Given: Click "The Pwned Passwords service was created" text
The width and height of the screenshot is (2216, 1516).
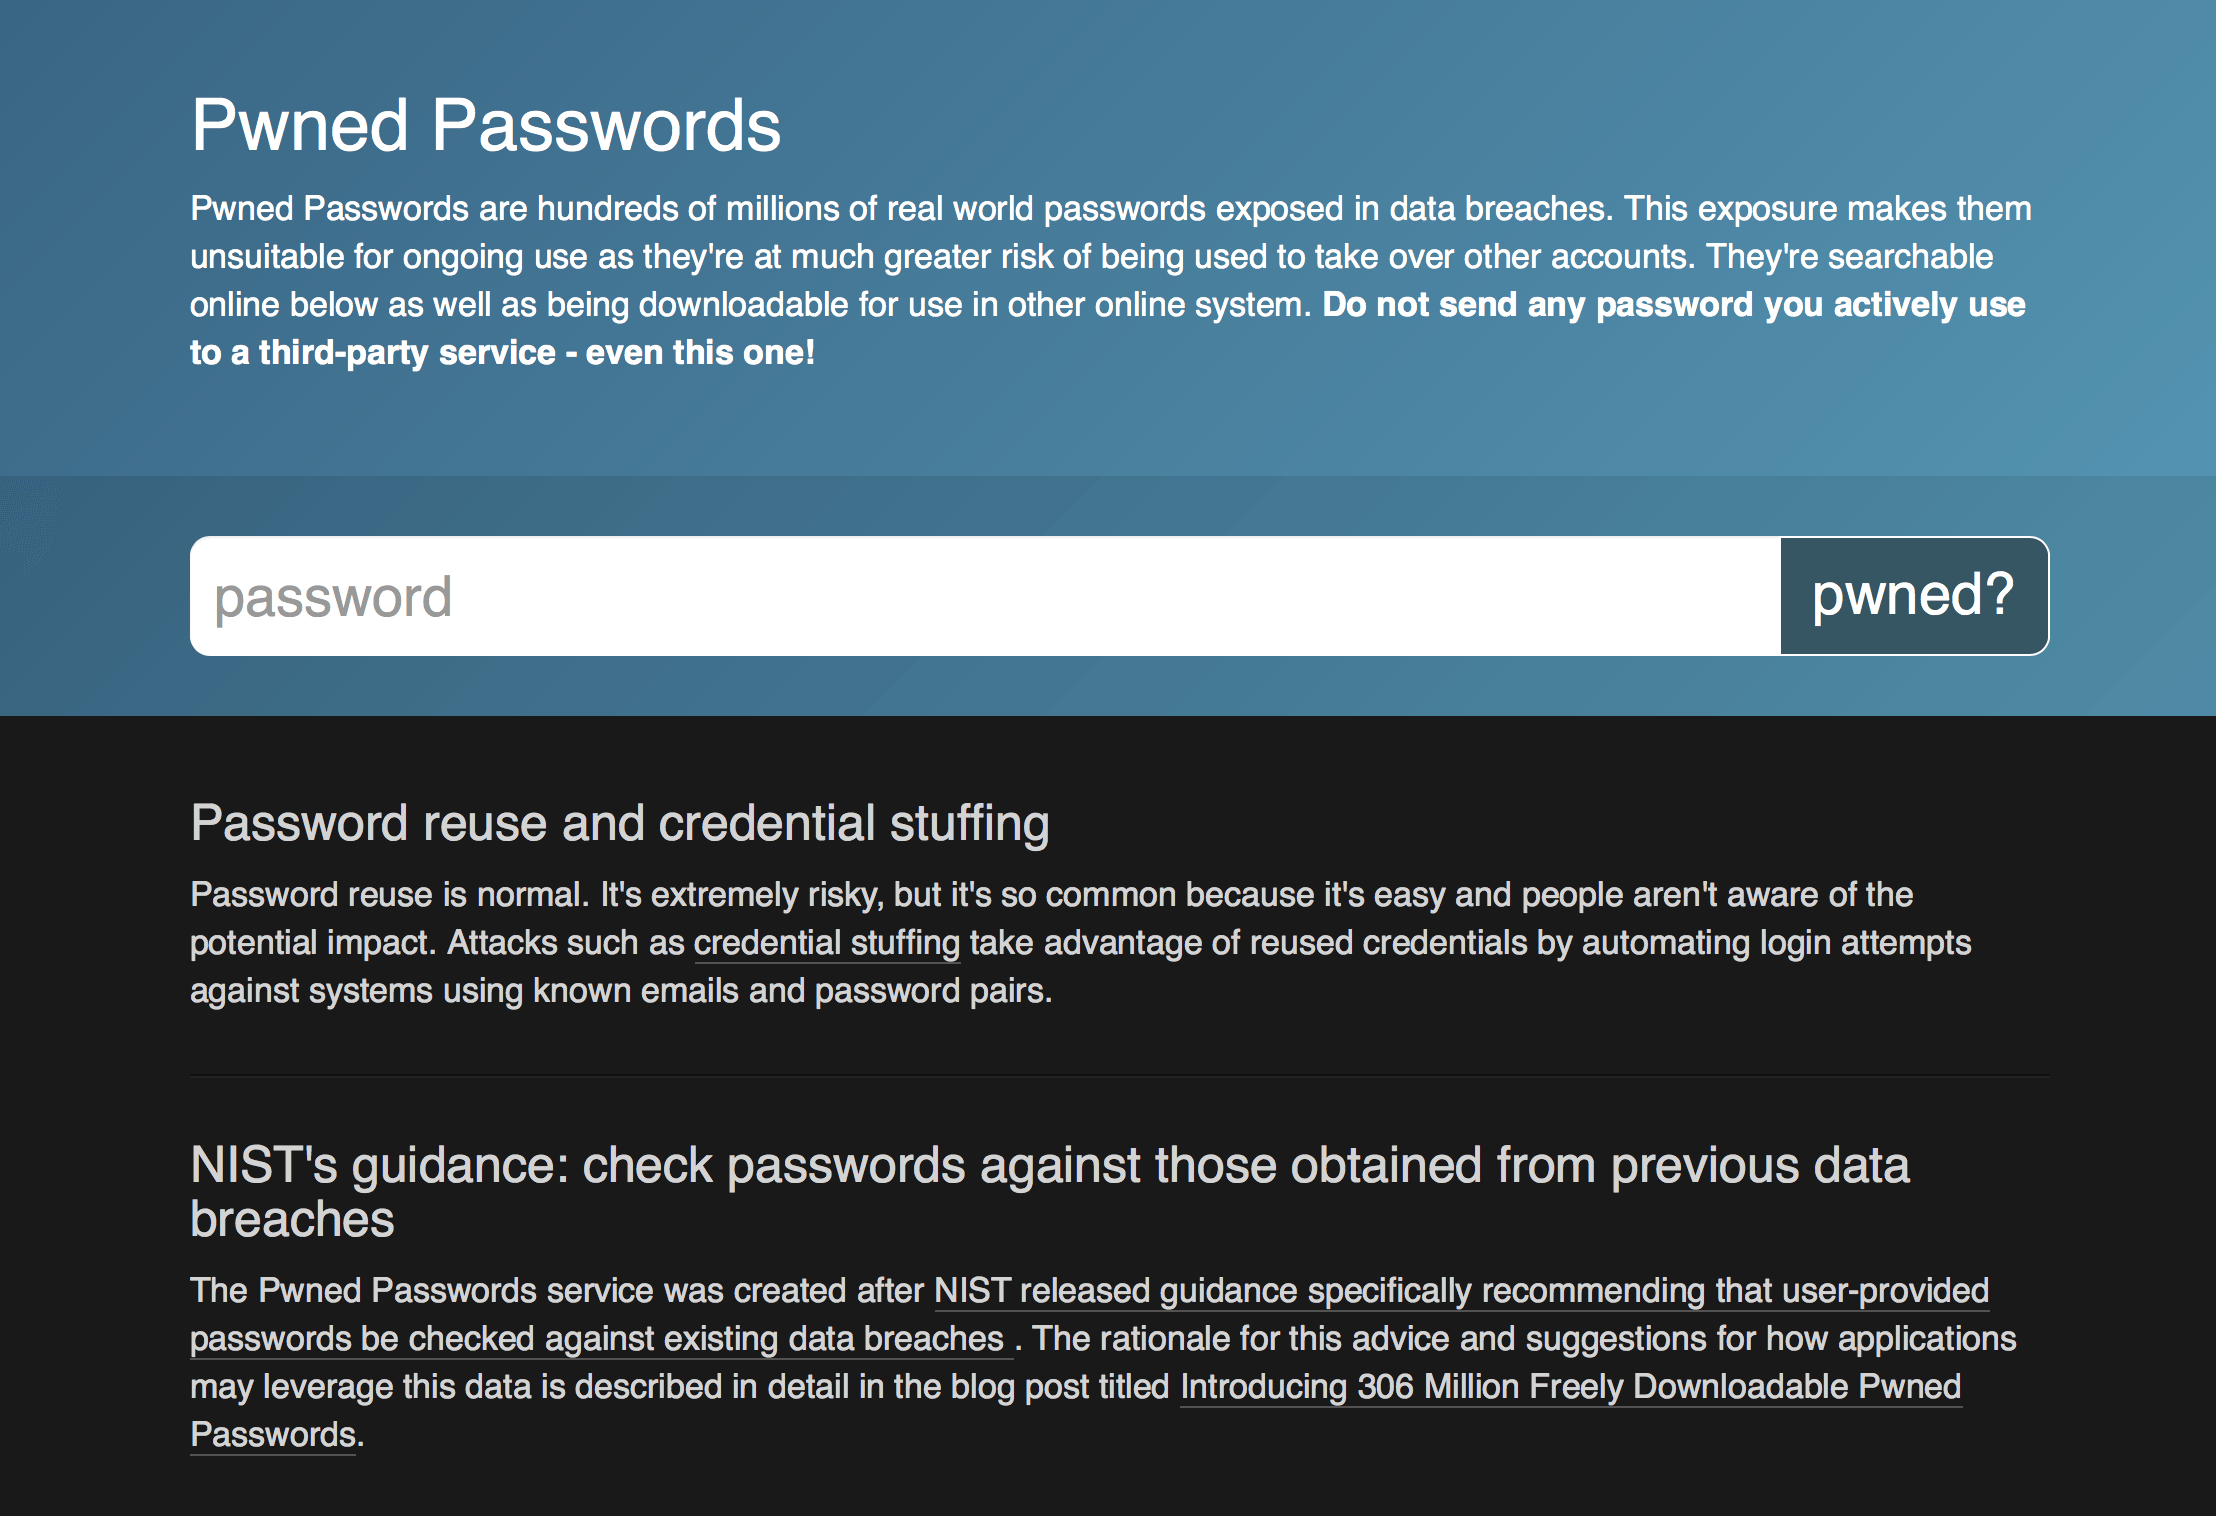Looking at the screenshot, I should coord(556,1291).
